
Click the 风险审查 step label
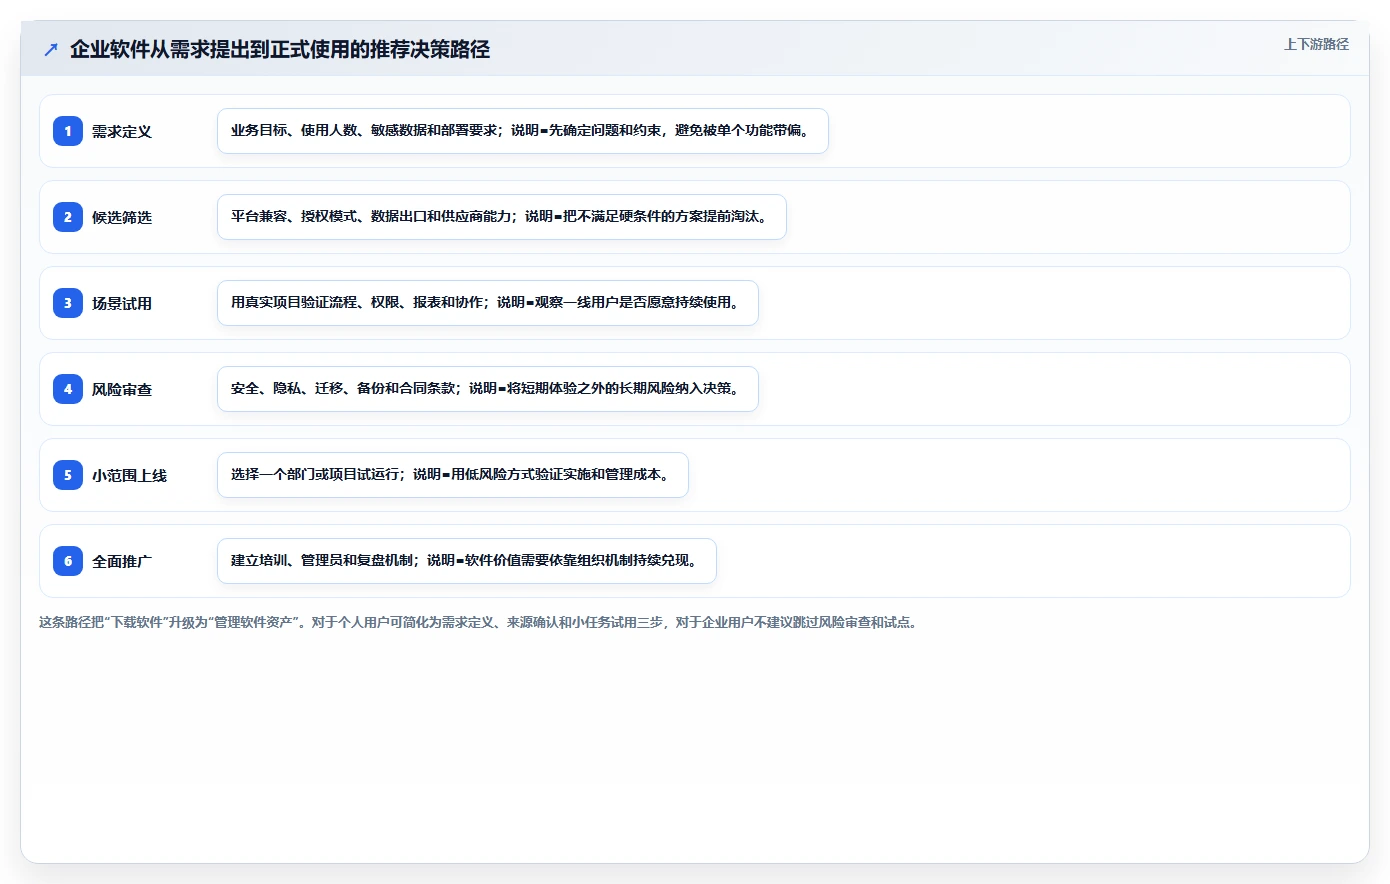pyautogui.click(x=122, y=389)
